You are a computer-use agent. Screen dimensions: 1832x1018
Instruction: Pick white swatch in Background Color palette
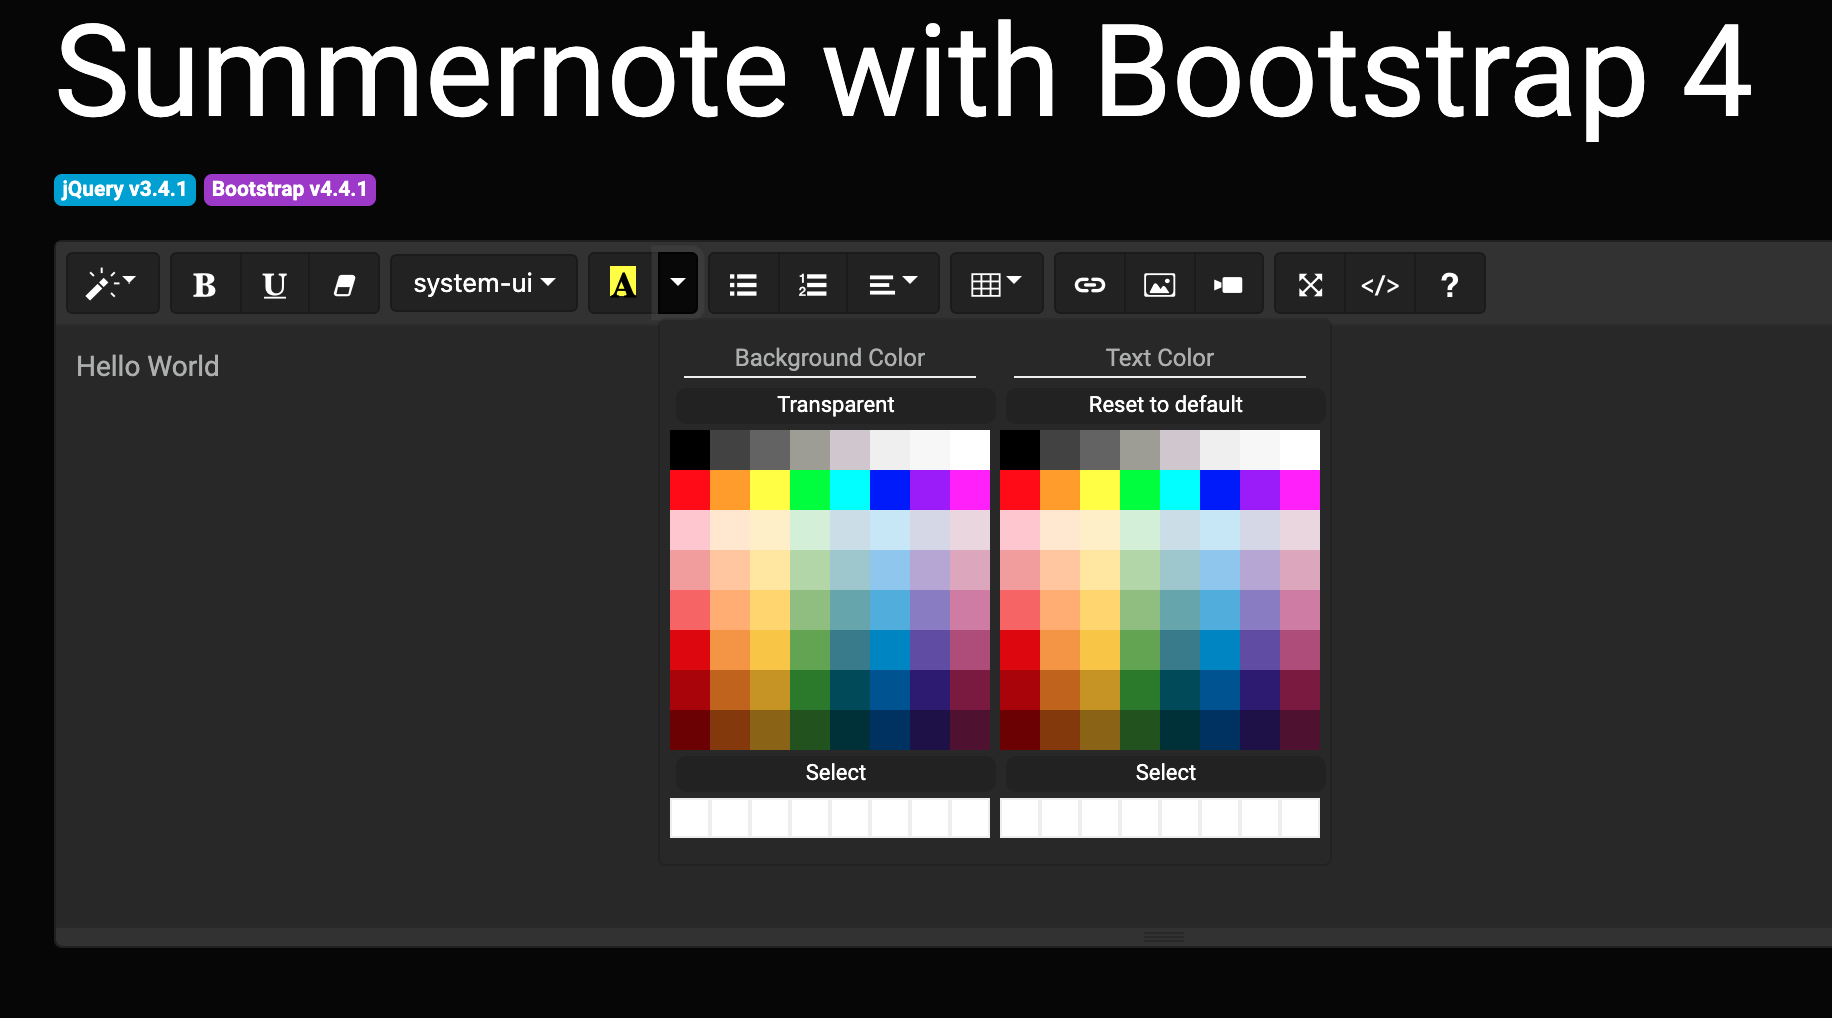pyautogui.click(x=970, y=450)
